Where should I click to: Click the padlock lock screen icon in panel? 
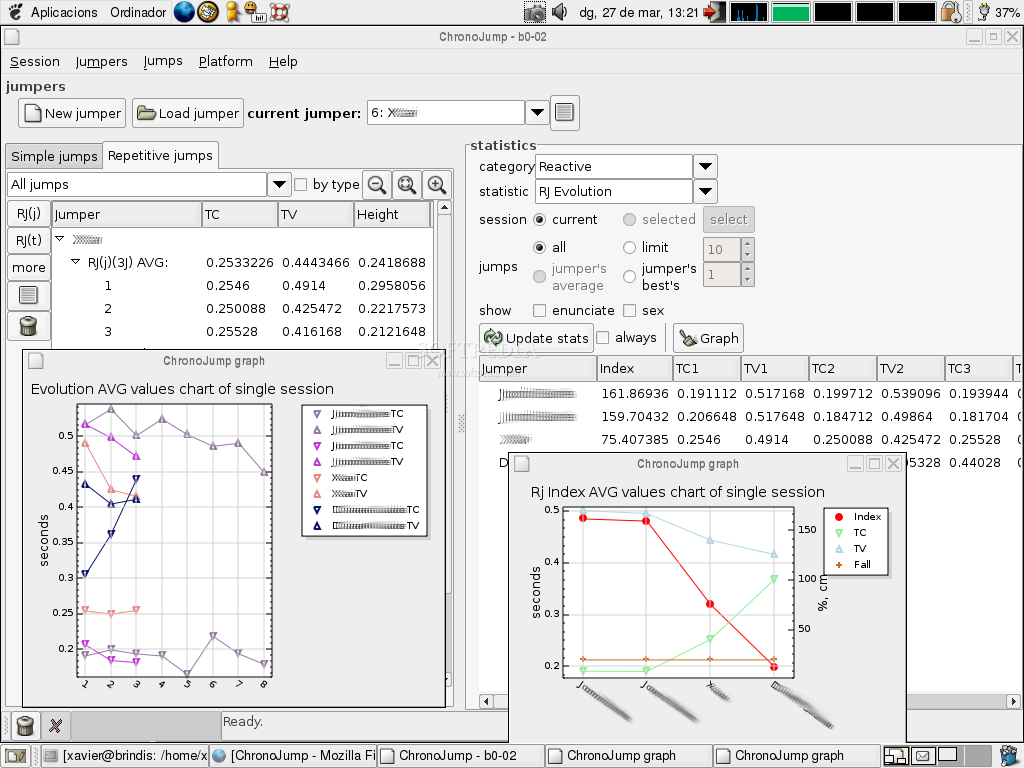(x=951, y=12)
